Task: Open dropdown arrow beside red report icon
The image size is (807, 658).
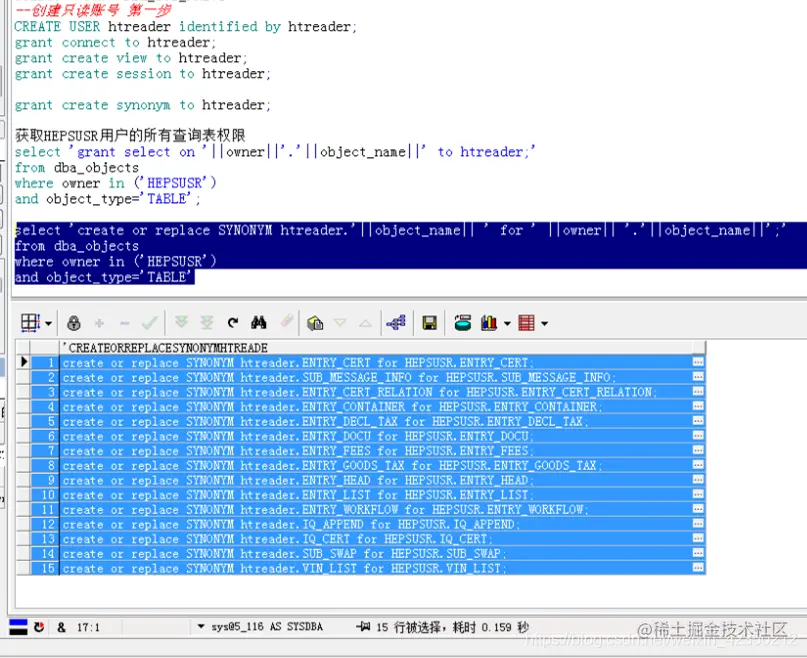Action: [545, 324]
